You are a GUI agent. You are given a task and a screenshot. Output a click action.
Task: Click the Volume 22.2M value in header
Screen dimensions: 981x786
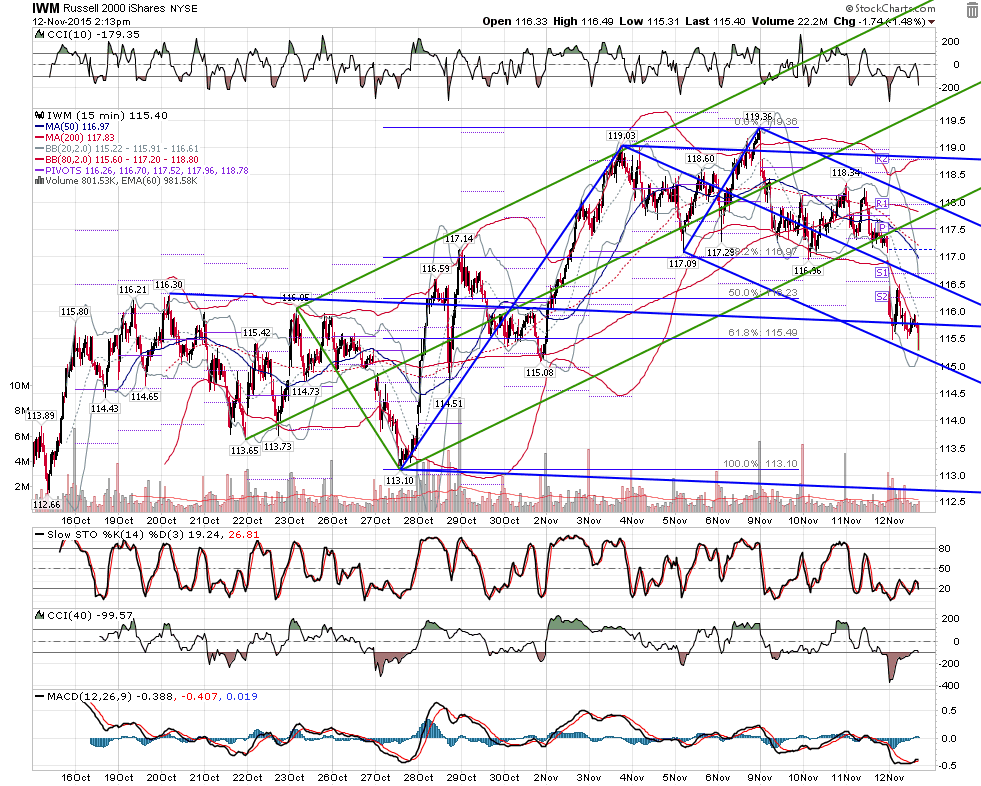pyautogui.click(x=790, y=21)
